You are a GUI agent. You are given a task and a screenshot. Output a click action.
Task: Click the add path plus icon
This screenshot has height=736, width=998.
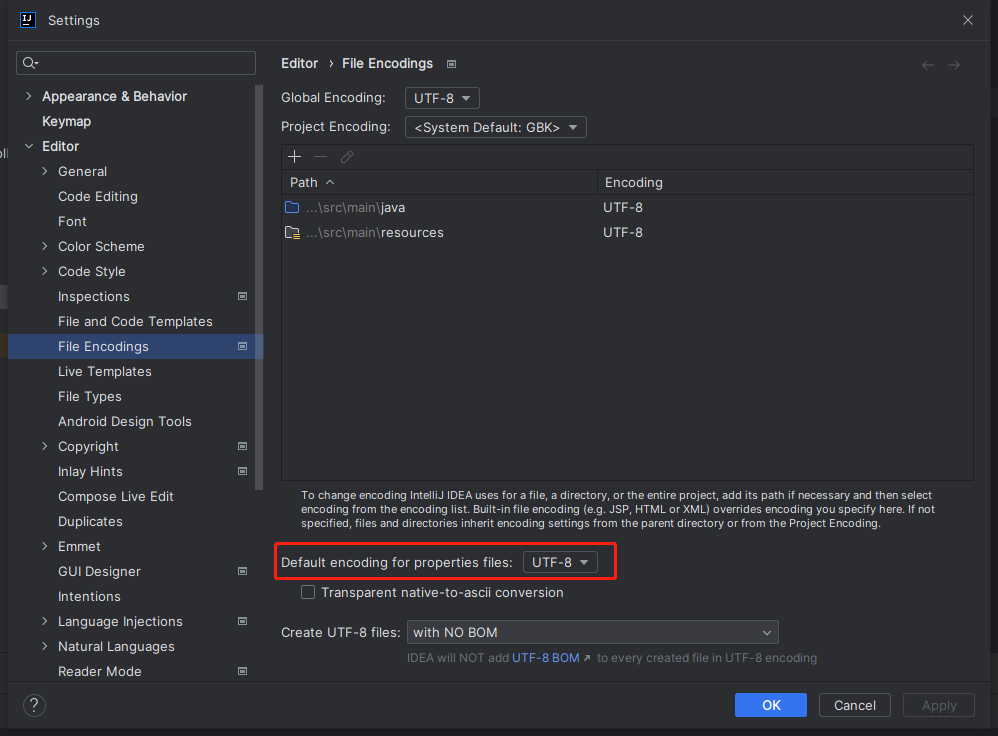pos(295,157)
